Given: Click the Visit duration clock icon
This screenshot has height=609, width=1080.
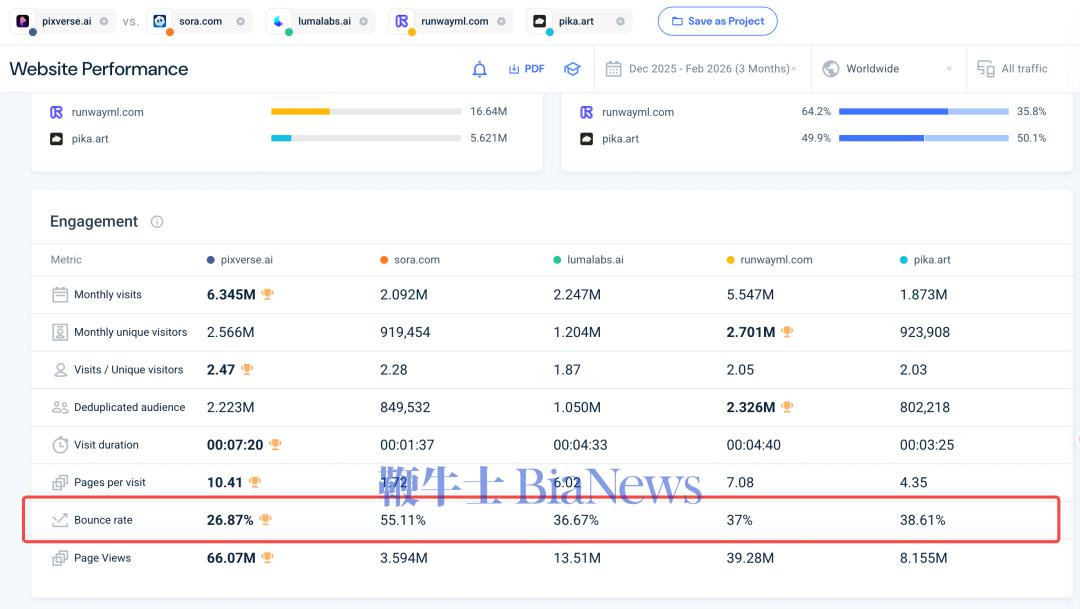Looking at the screenshot, I should (x=60, y=445).
